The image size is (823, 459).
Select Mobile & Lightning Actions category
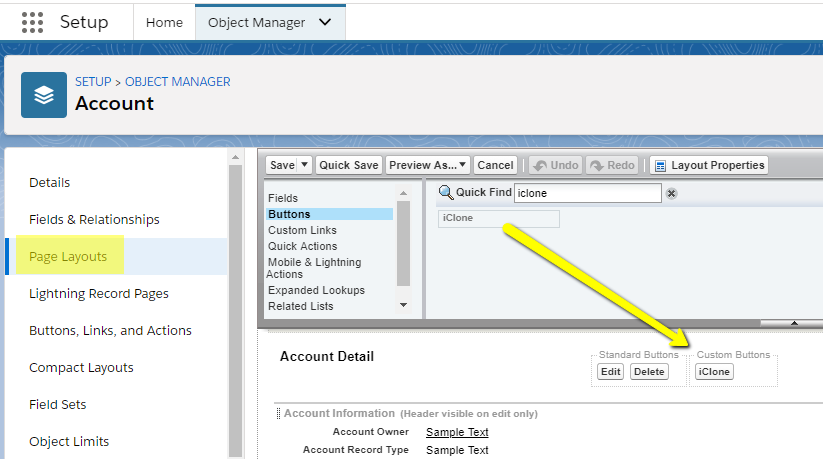[314, 268]
